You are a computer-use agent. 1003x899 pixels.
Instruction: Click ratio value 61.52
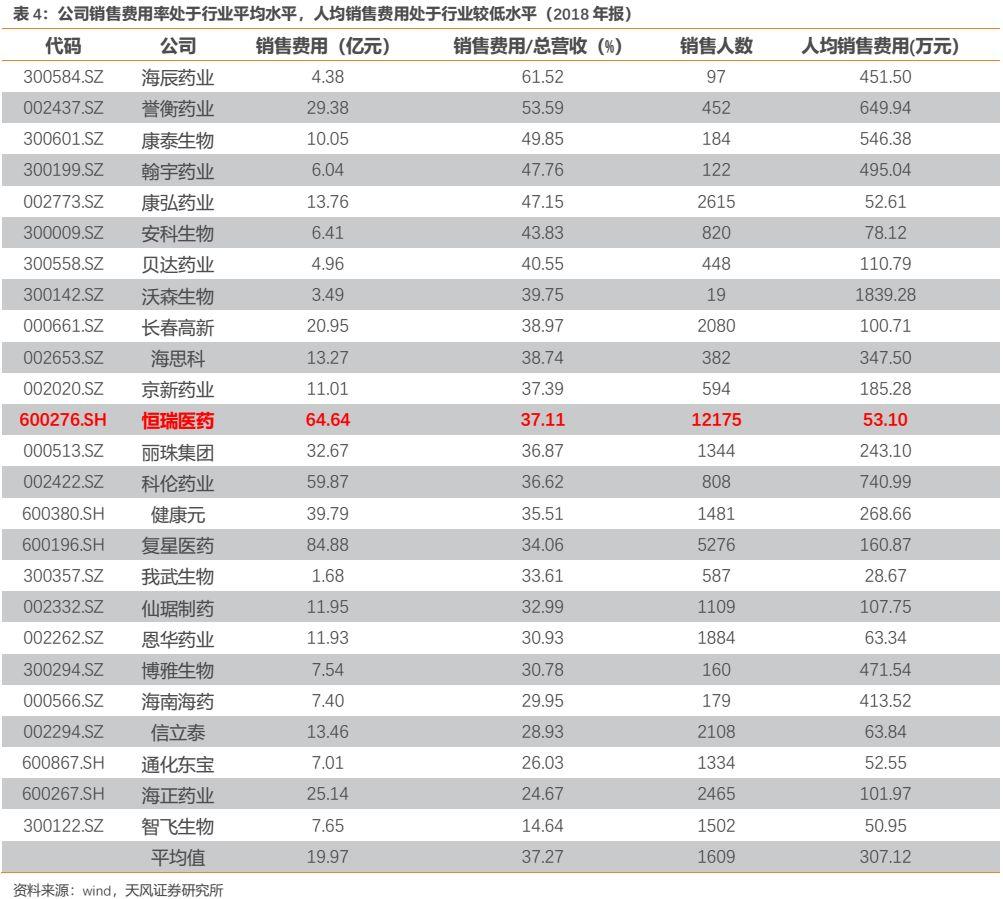click(x=542, y=77)
